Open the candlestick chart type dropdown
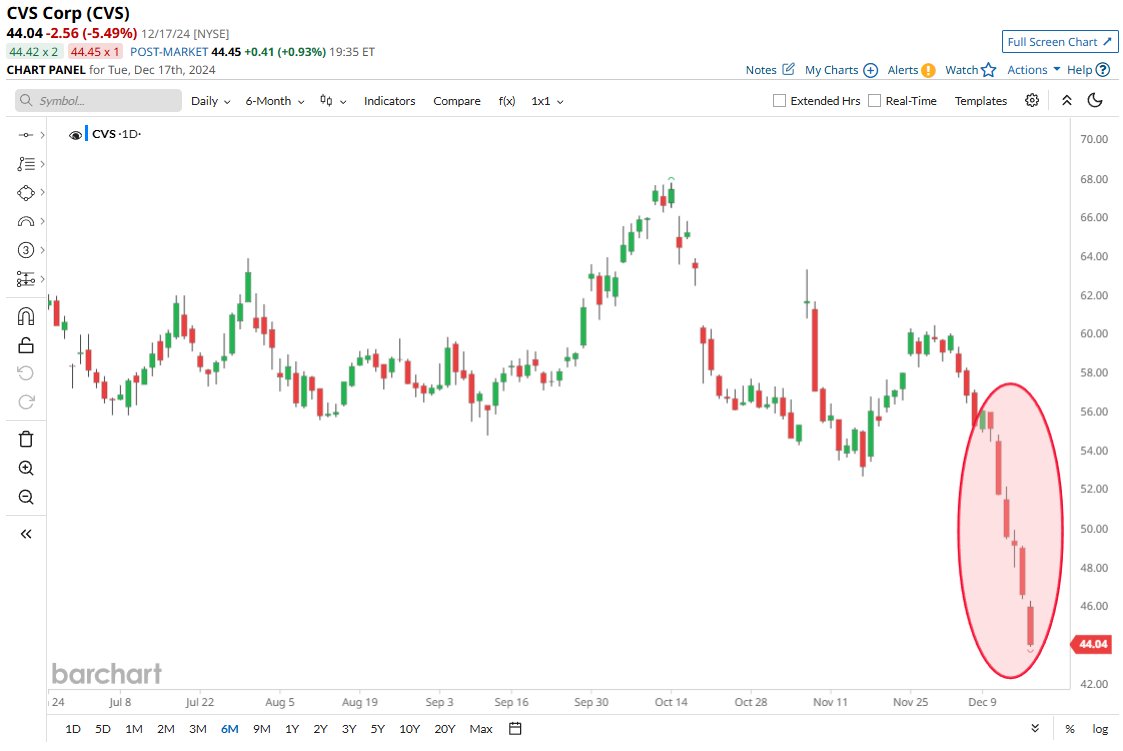1123x751 pixels. click(333, 101)
